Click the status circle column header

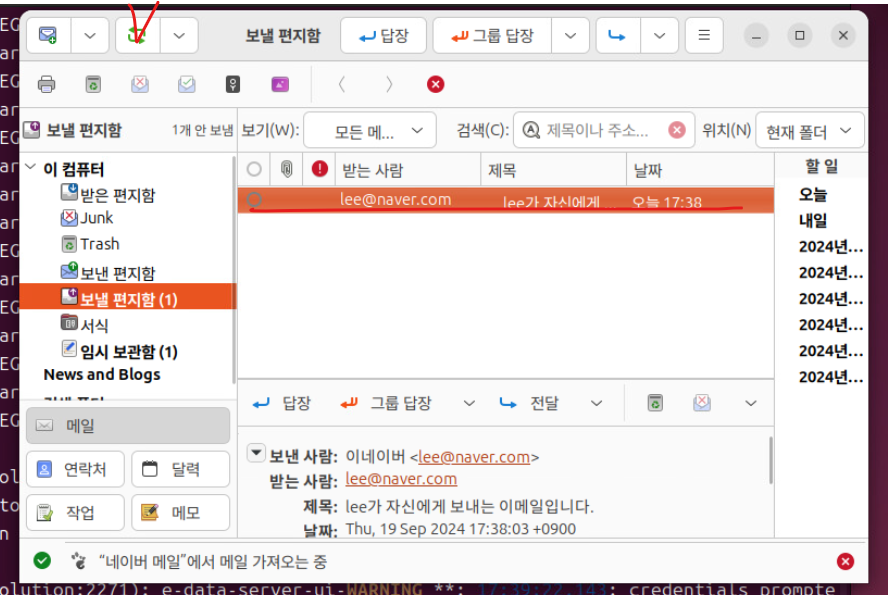tap(254, 169)
